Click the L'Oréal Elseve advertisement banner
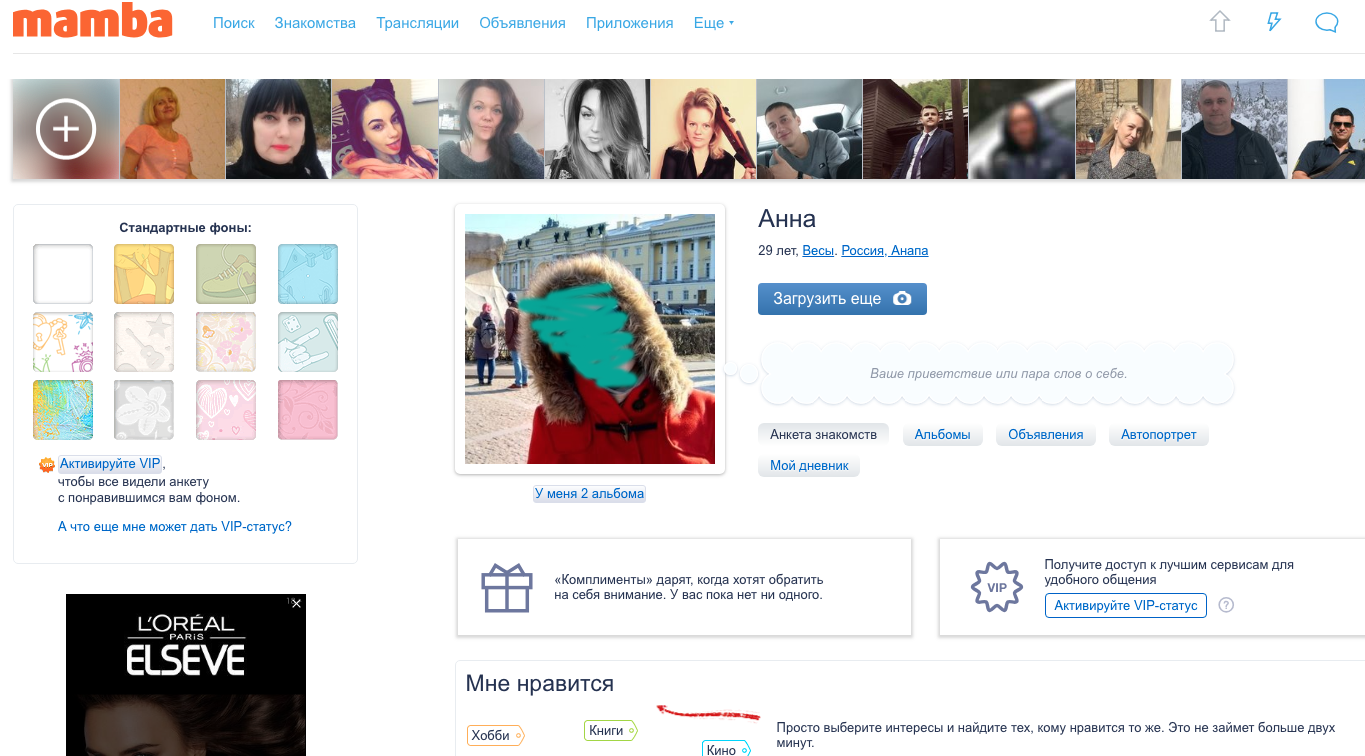This screenshot has width=1365, height=756. tap(186, 675)
